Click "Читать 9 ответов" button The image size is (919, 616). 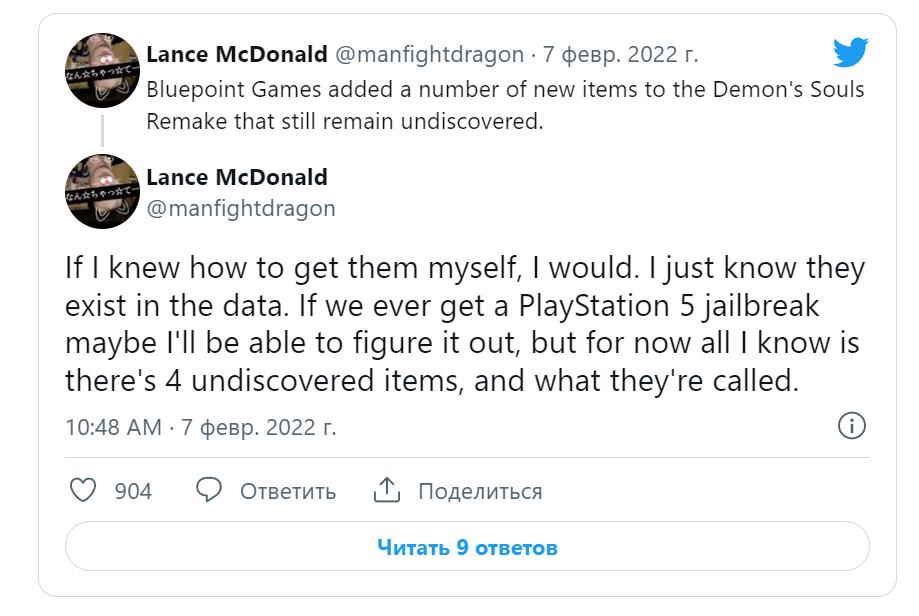[x=467, y=548]
